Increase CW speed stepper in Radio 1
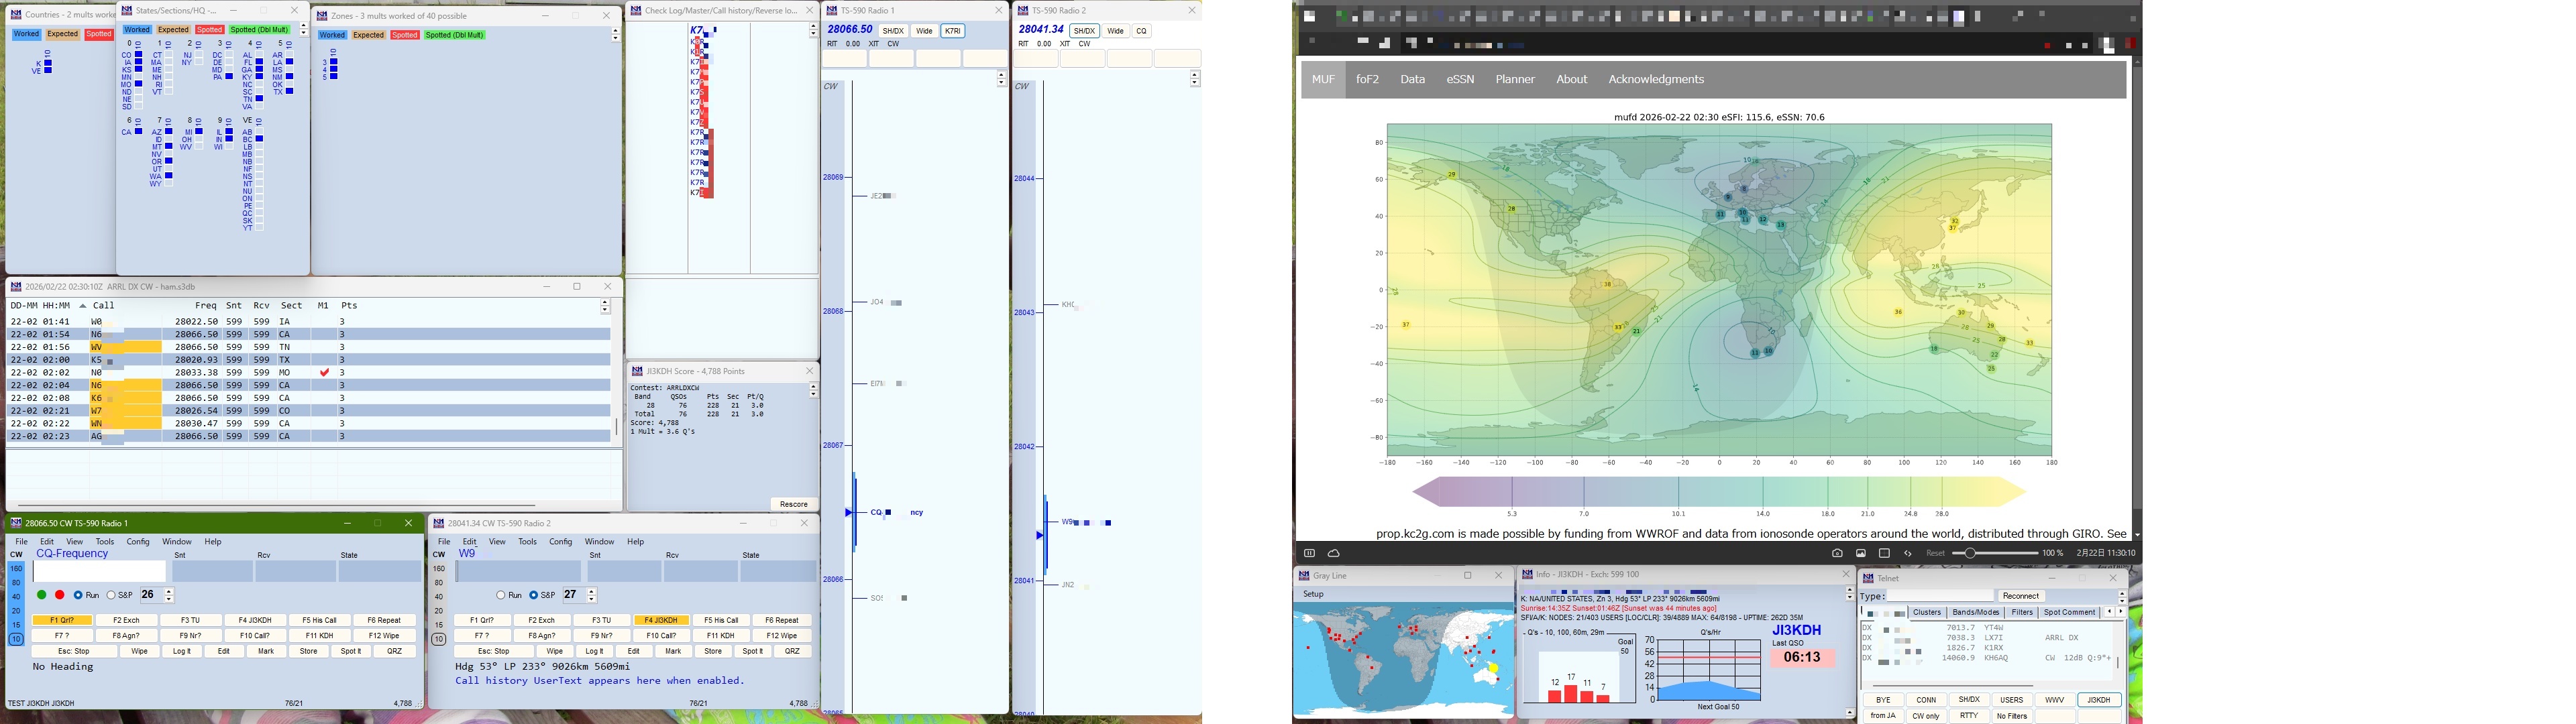The height and width of the screenshot is (724, 2576). pos(169,591)
